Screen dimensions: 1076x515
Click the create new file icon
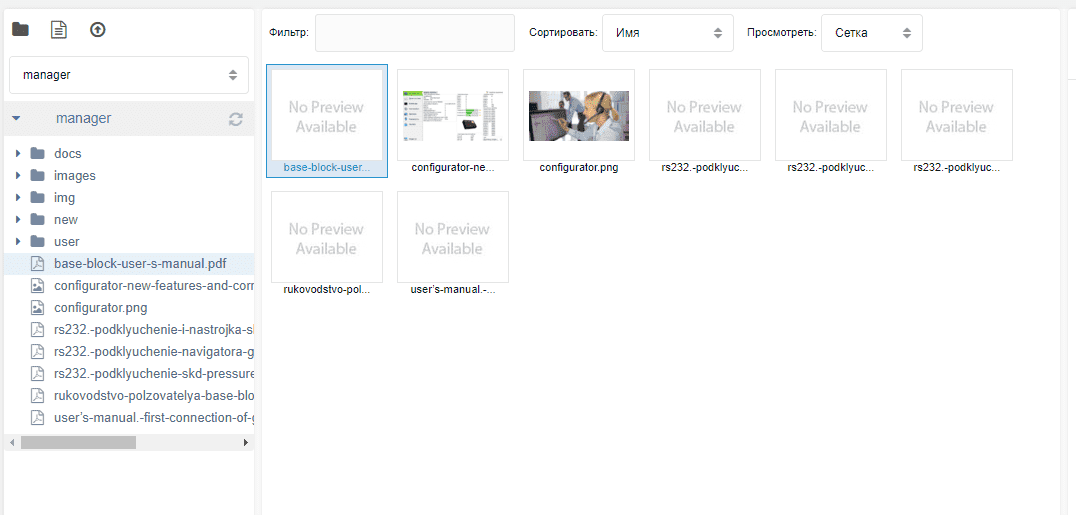pos(59,30)
